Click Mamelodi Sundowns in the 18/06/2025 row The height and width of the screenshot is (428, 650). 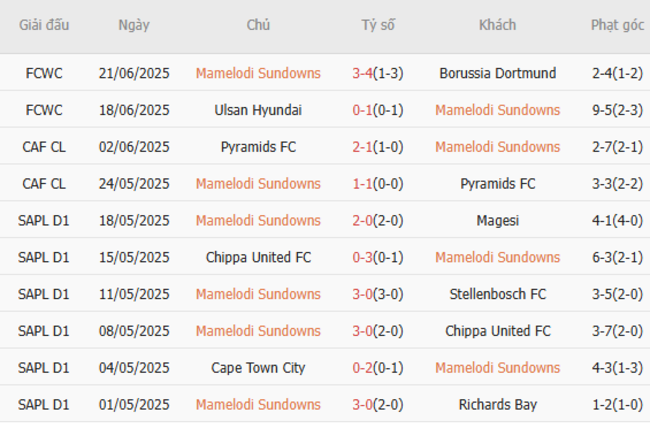coord(497,110)
